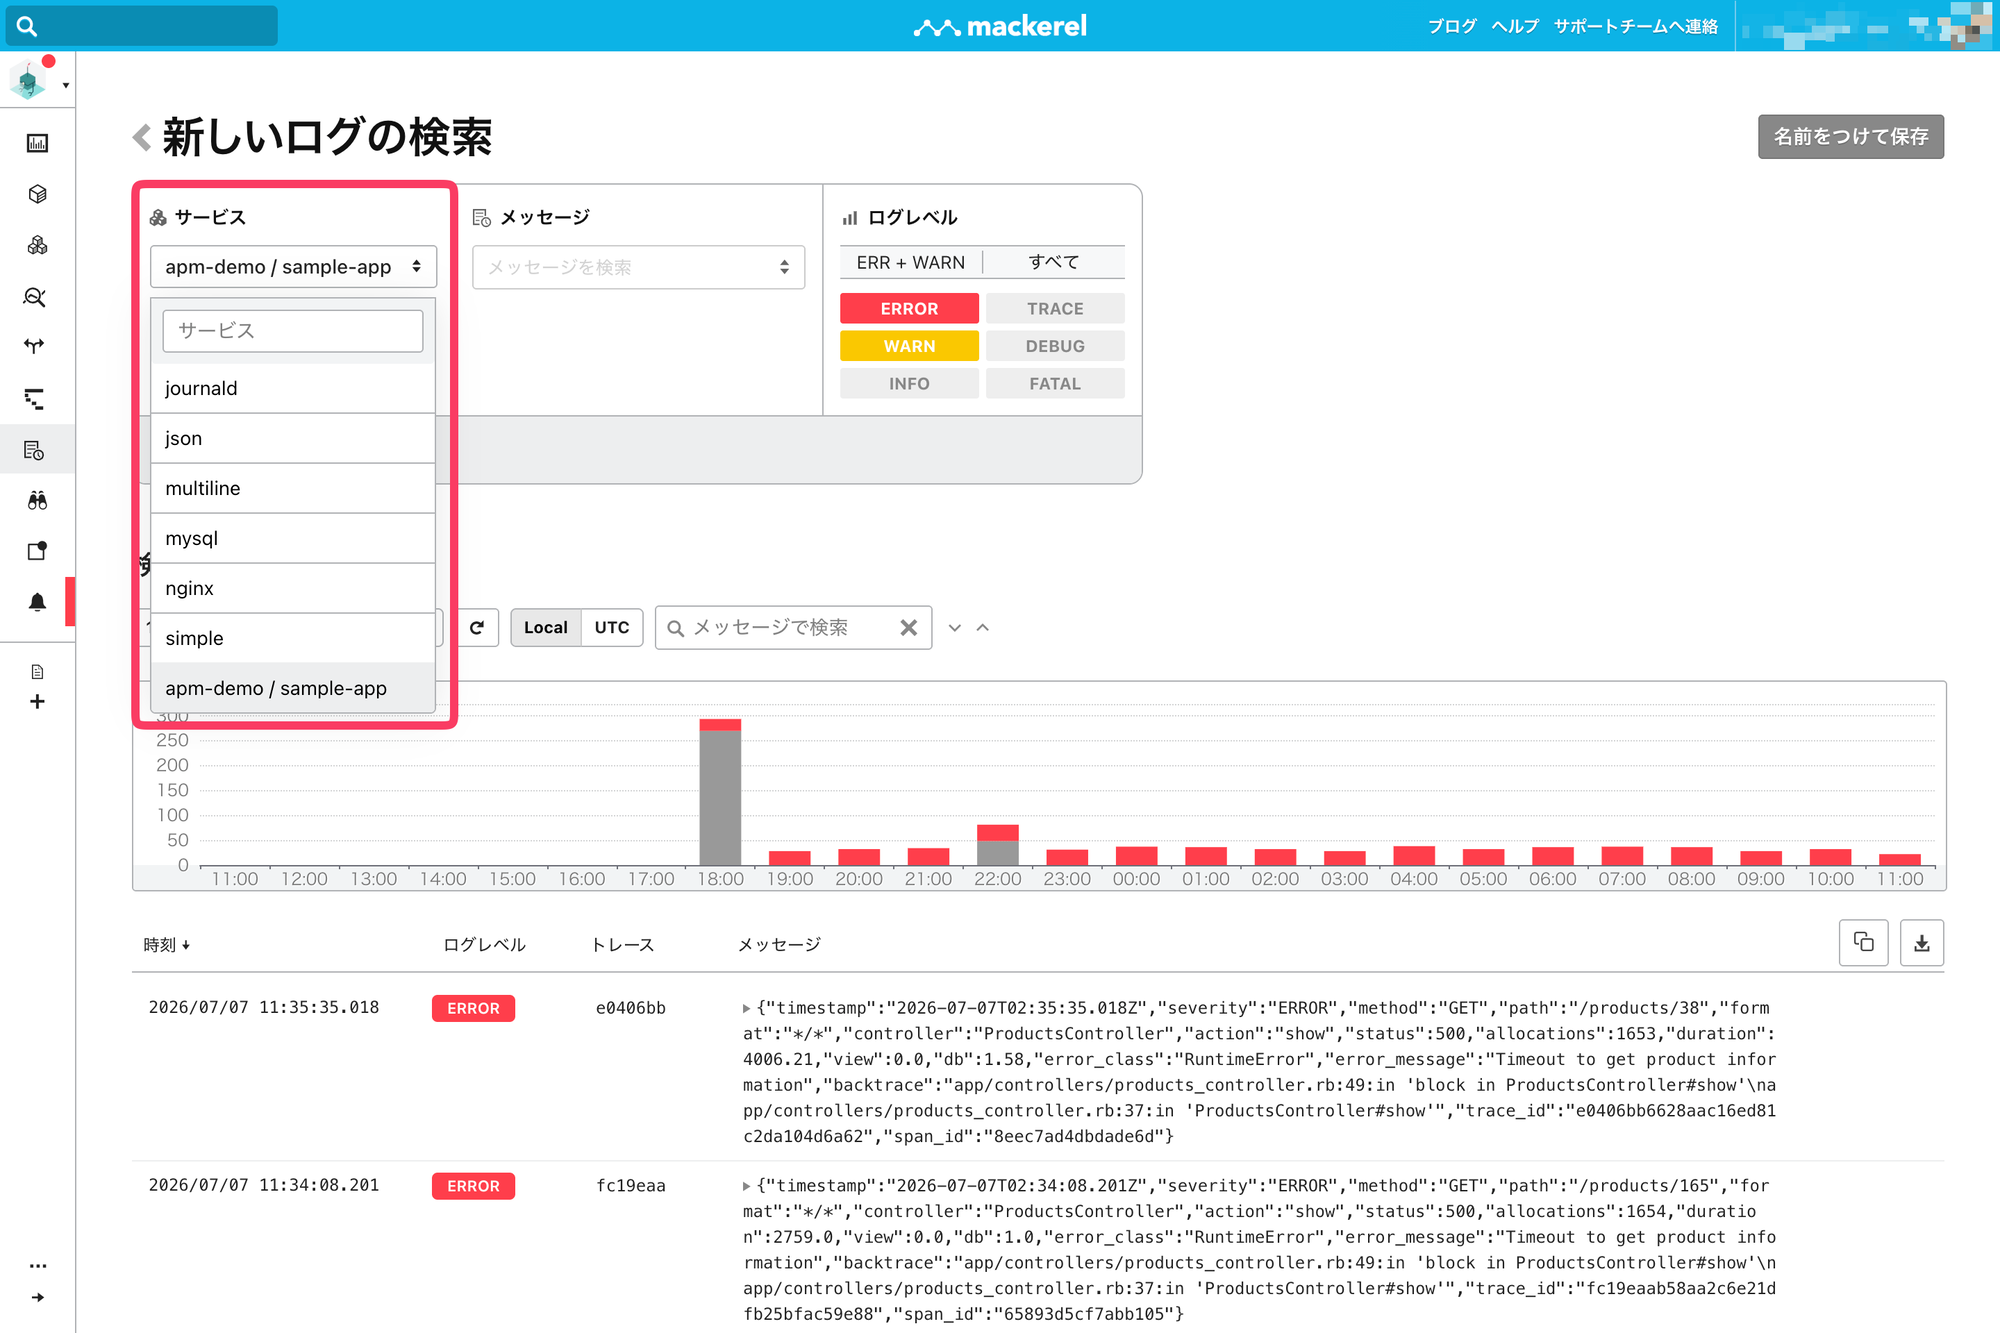The image size is (2000, 1333).
Task: Open the hosts cube icon in sidebar
Action: pyautogui.click(x=37, y=194)
